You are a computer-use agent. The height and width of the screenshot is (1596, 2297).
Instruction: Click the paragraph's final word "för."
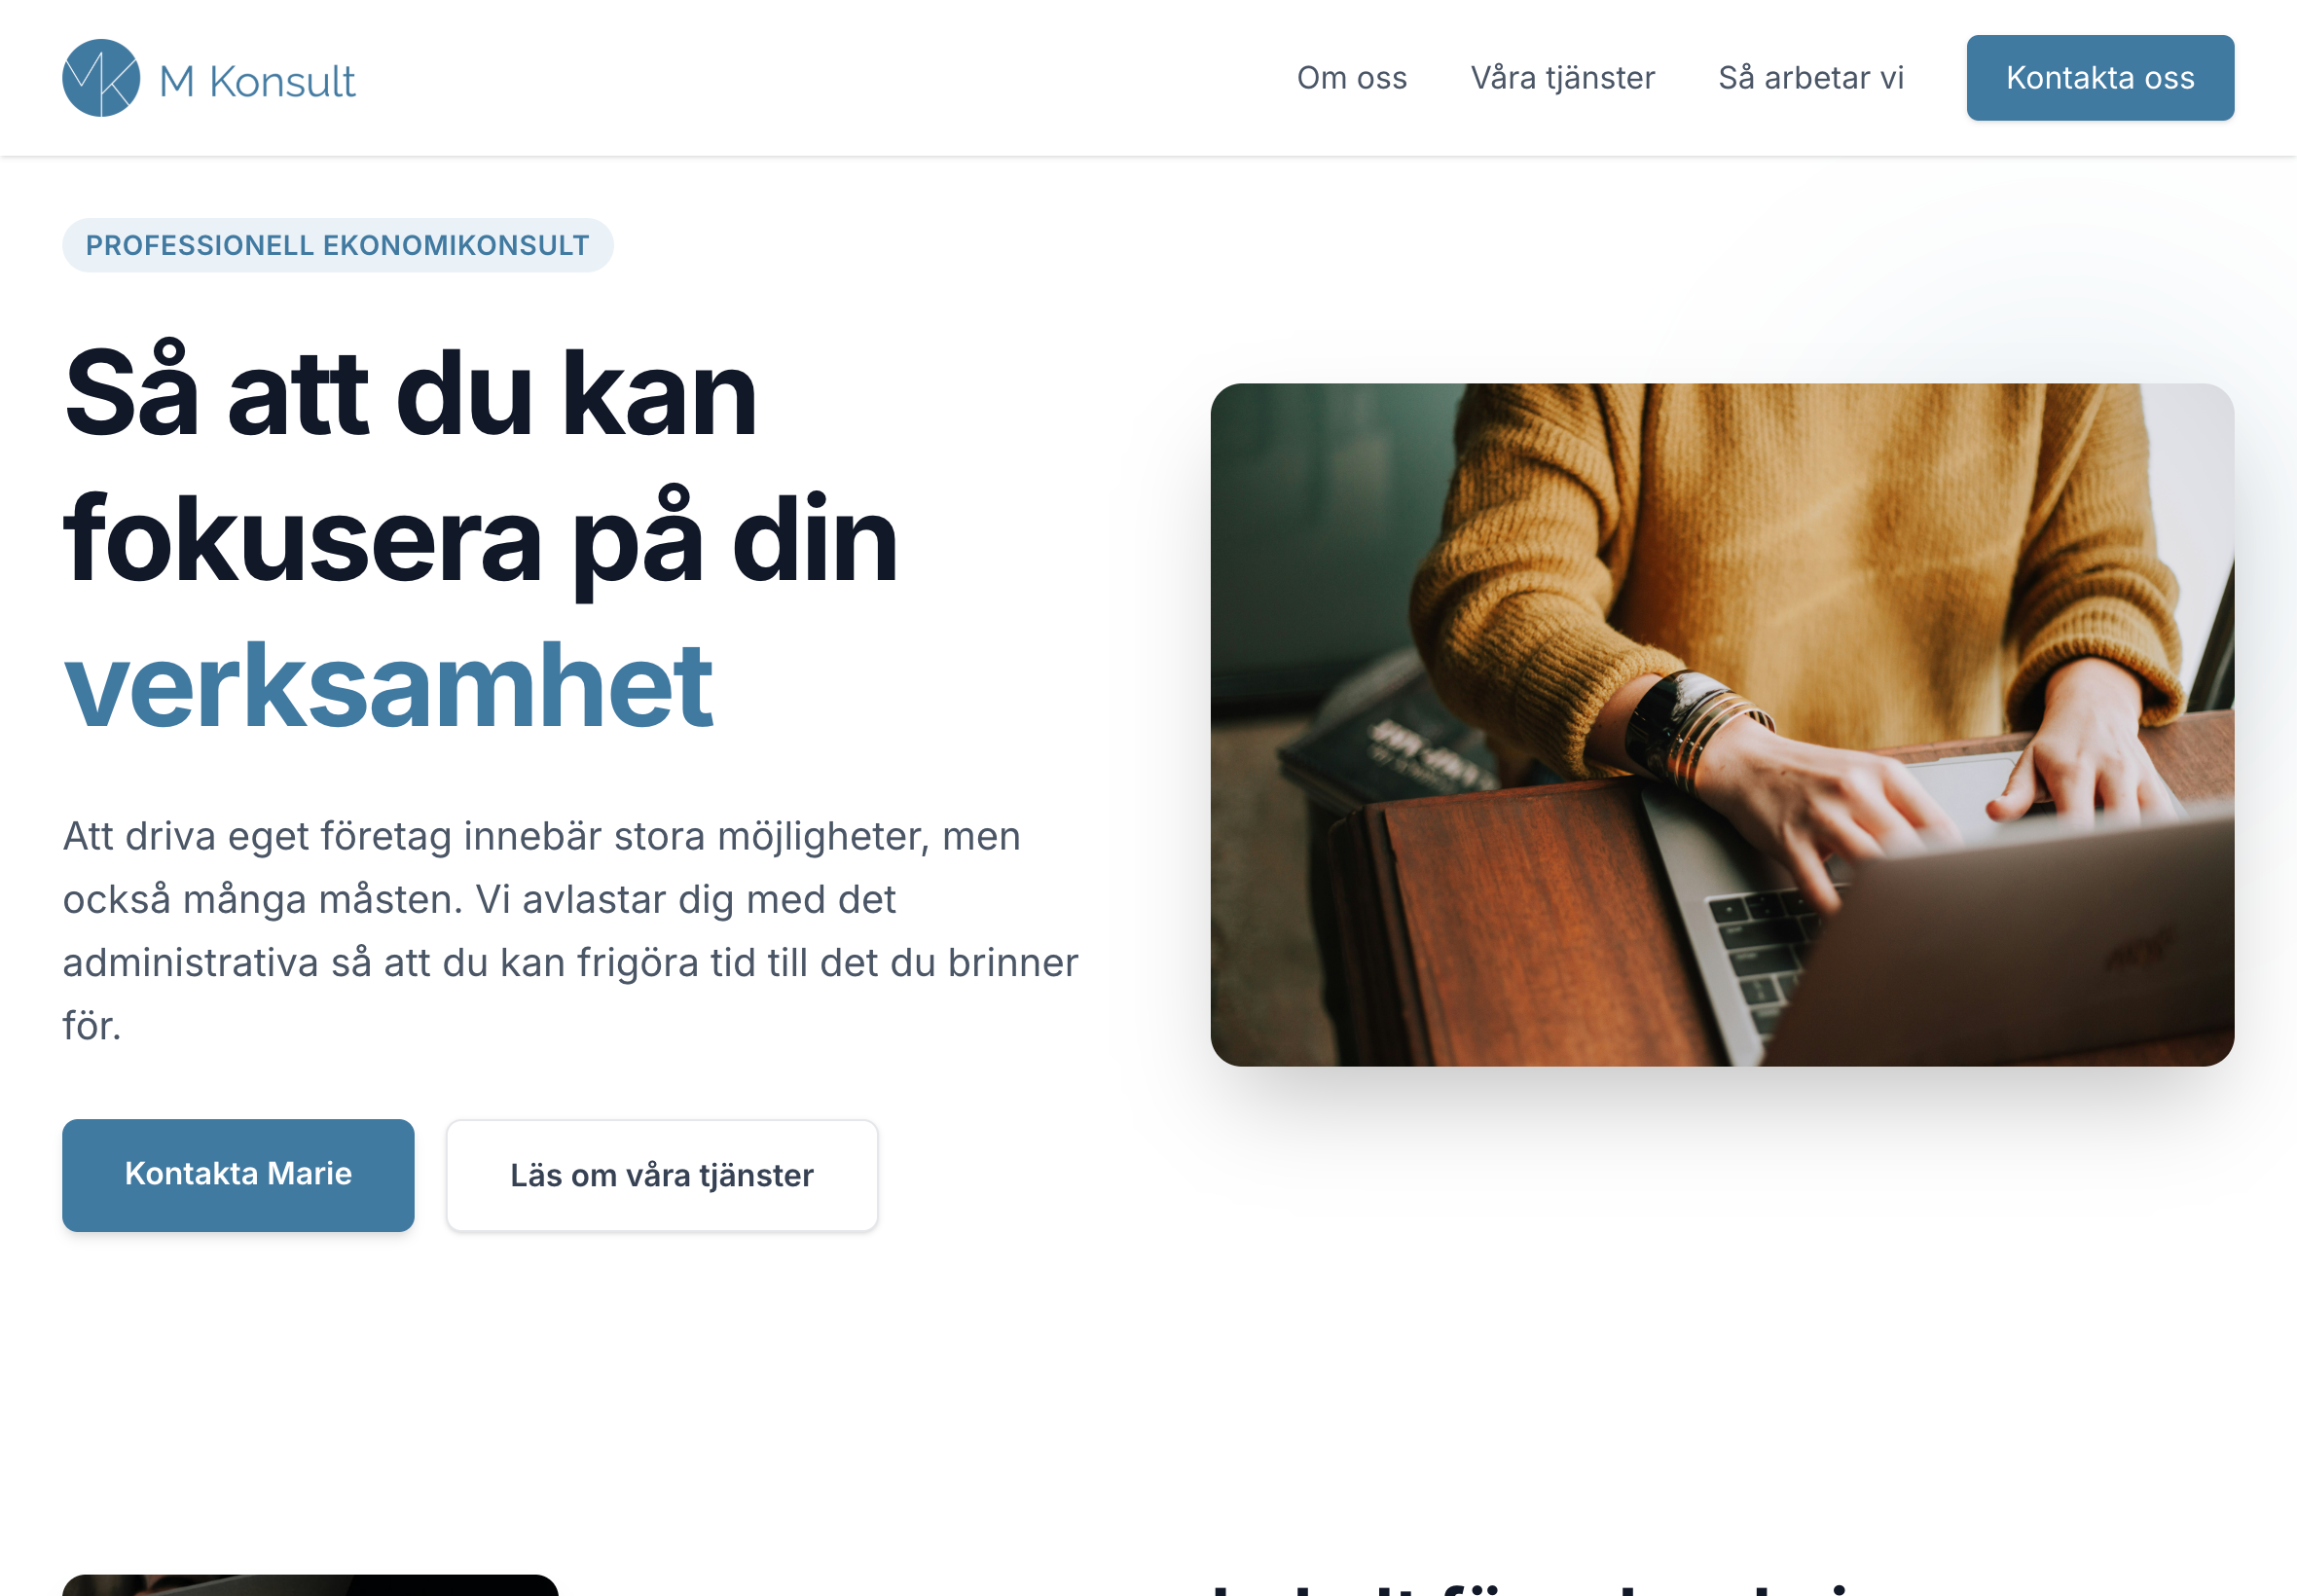tap(92, 1026)
